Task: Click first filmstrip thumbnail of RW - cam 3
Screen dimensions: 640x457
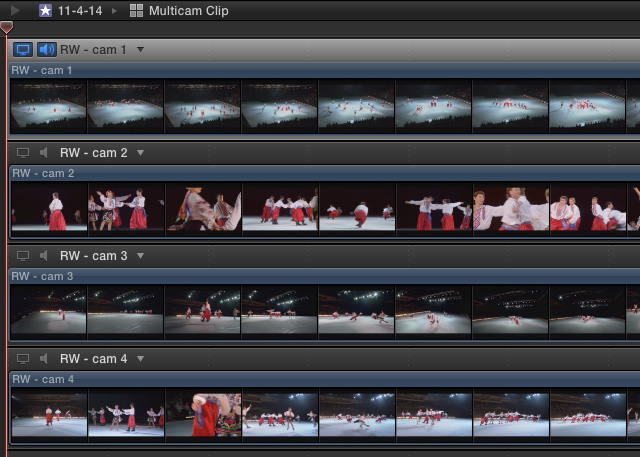Action: (49, 312)
